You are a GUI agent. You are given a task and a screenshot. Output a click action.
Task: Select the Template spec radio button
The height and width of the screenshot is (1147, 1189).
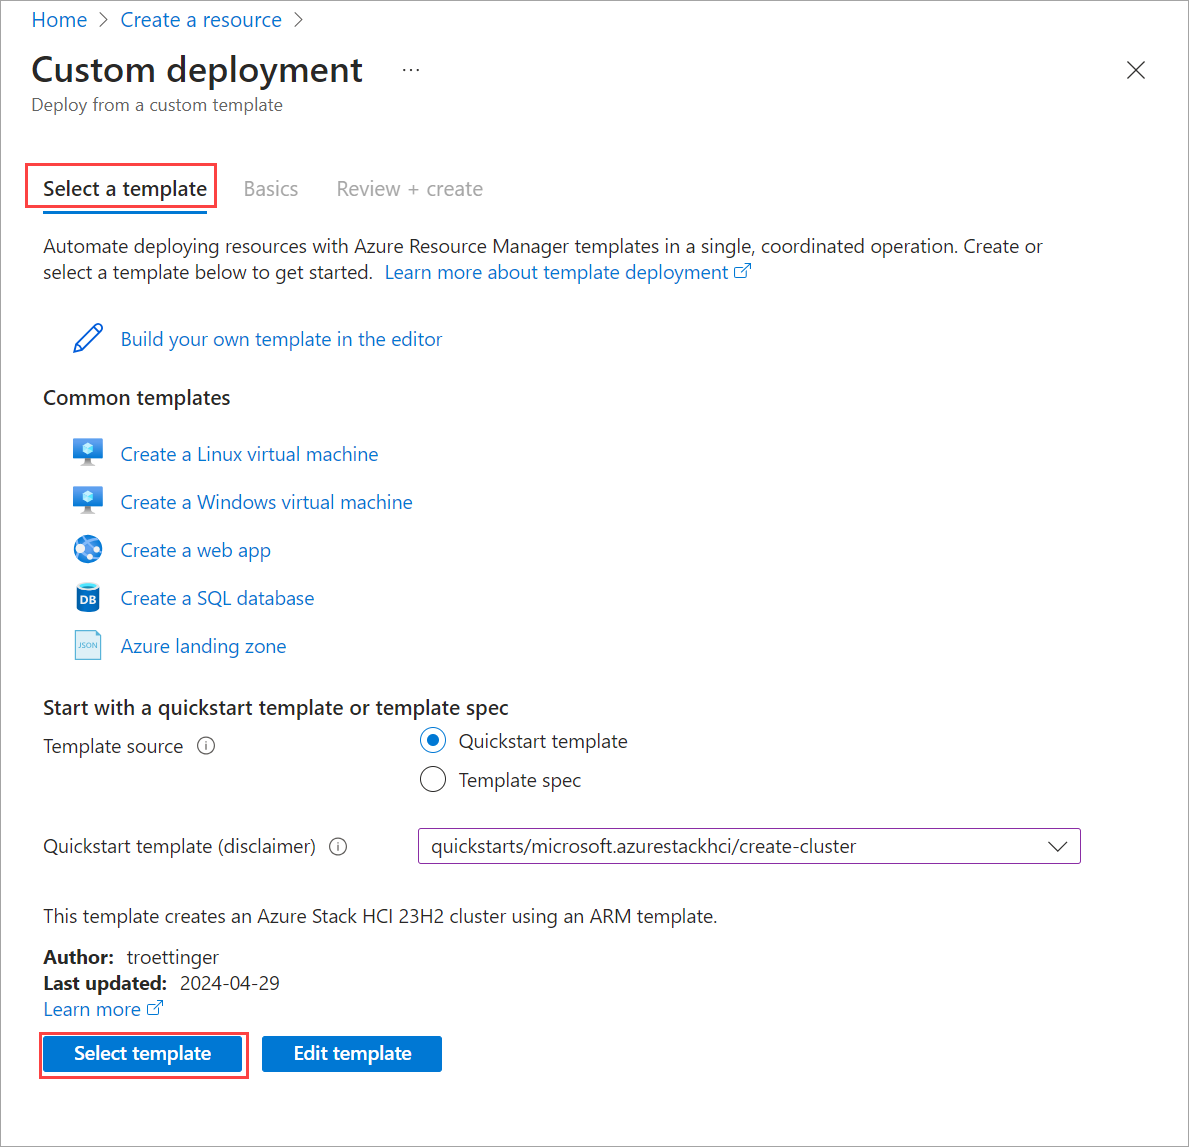[x=433, y=780]
